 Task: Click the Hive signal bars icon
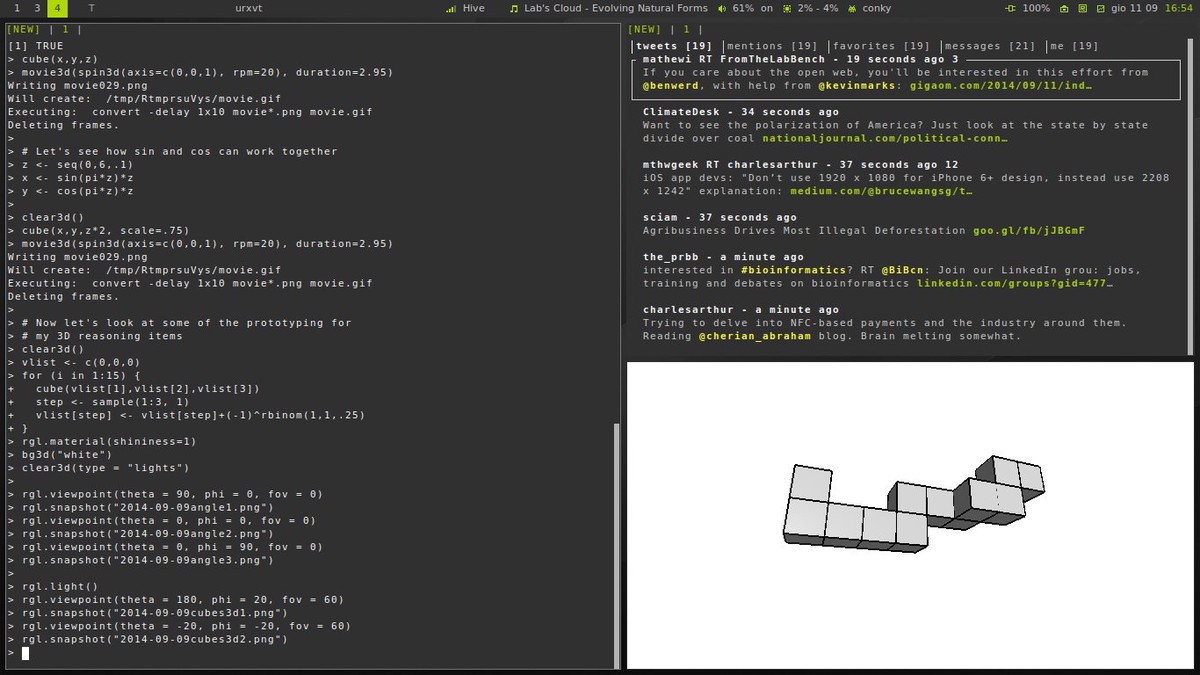point(450,8)
